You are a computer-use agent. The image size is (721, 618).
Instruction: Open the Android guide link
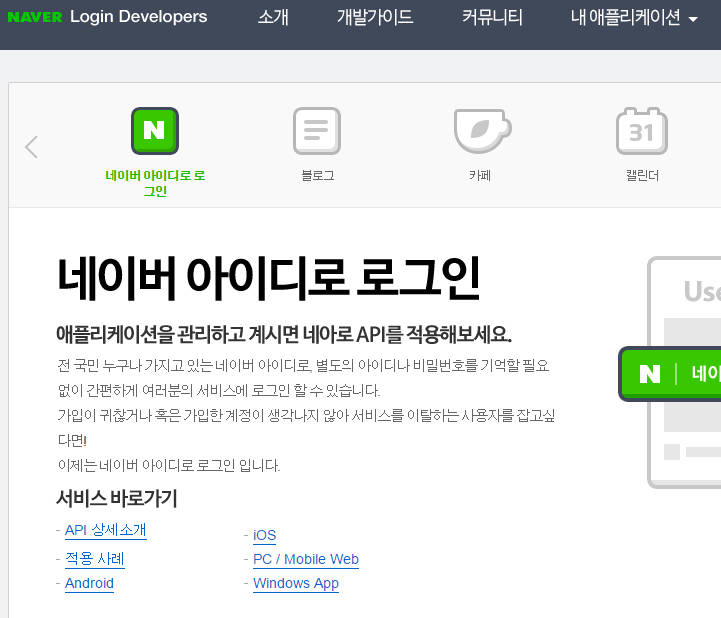[89, 583]
